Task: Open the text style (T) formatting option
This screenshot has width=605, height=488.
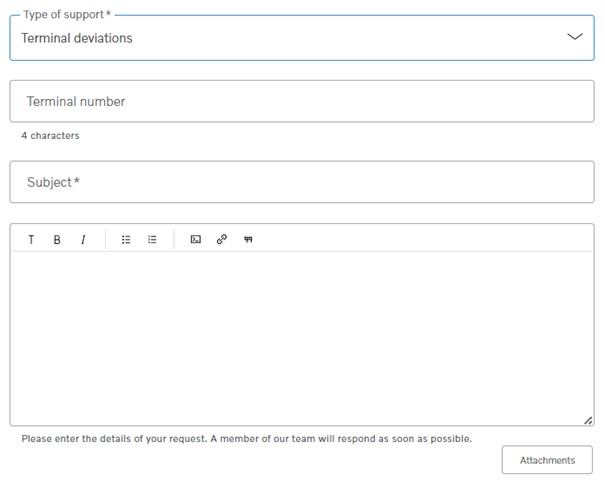Action: coord(31,240)
